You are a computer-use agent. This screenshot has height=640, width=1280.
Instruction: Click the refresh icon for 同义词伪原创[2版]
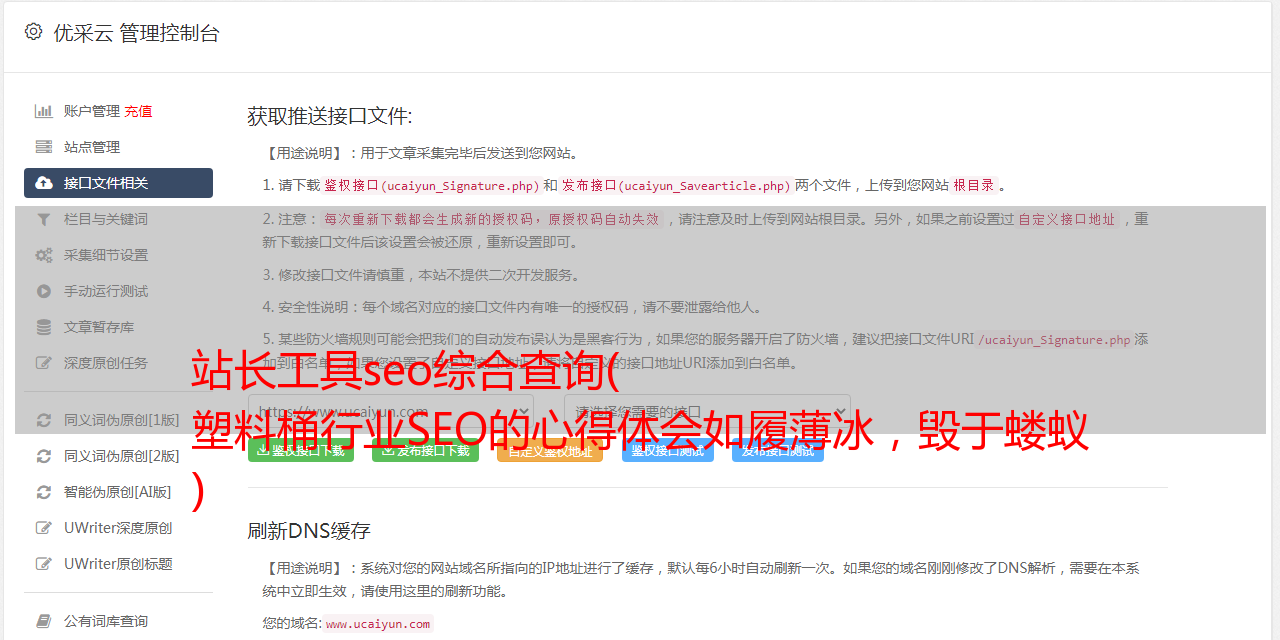[44, 456]
